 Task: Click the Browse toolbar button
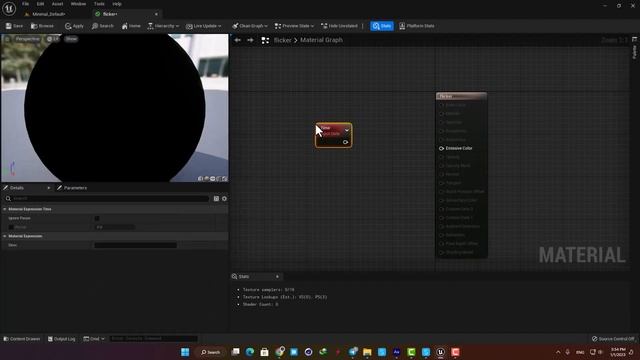pos(42,26)
